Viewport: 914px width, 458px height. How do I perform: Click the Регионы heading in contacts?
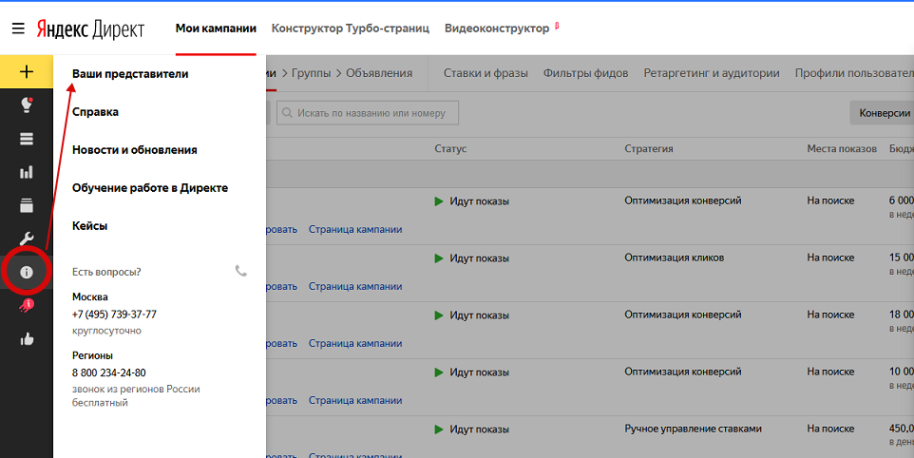pos(92,355)
